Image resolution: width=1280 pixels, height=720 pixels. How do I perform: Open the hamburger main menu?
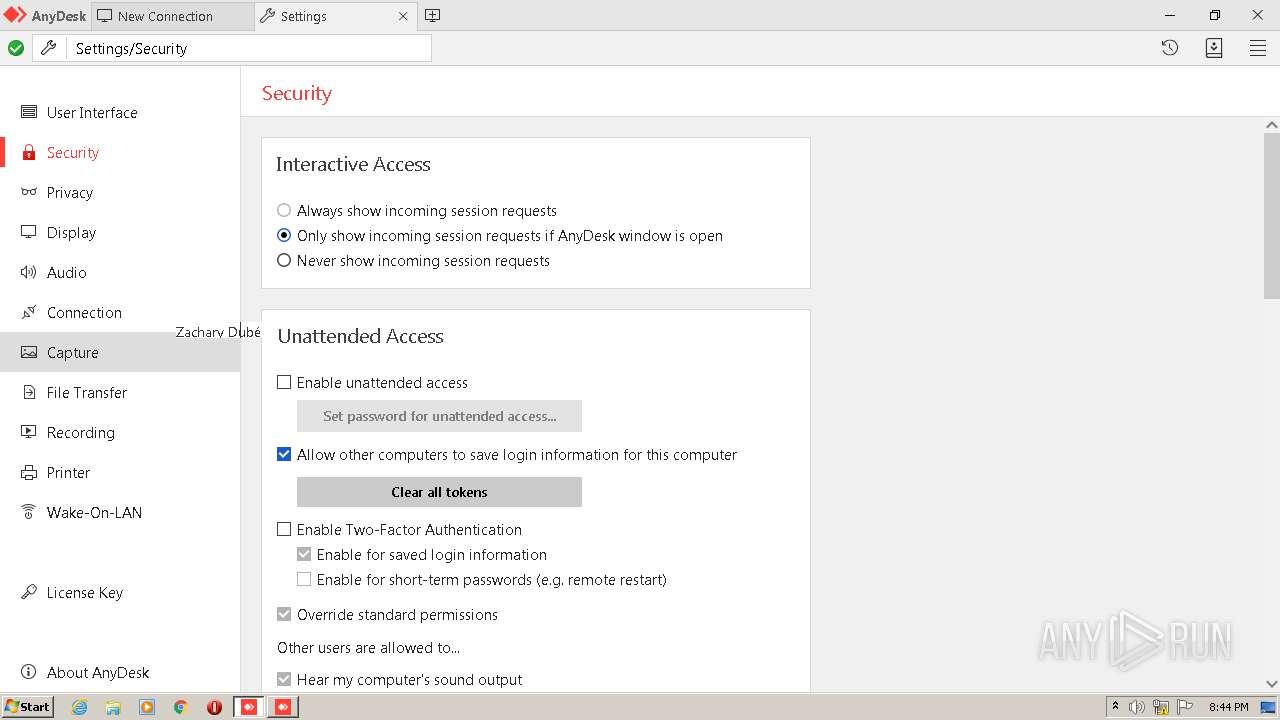coord(1258,48)
